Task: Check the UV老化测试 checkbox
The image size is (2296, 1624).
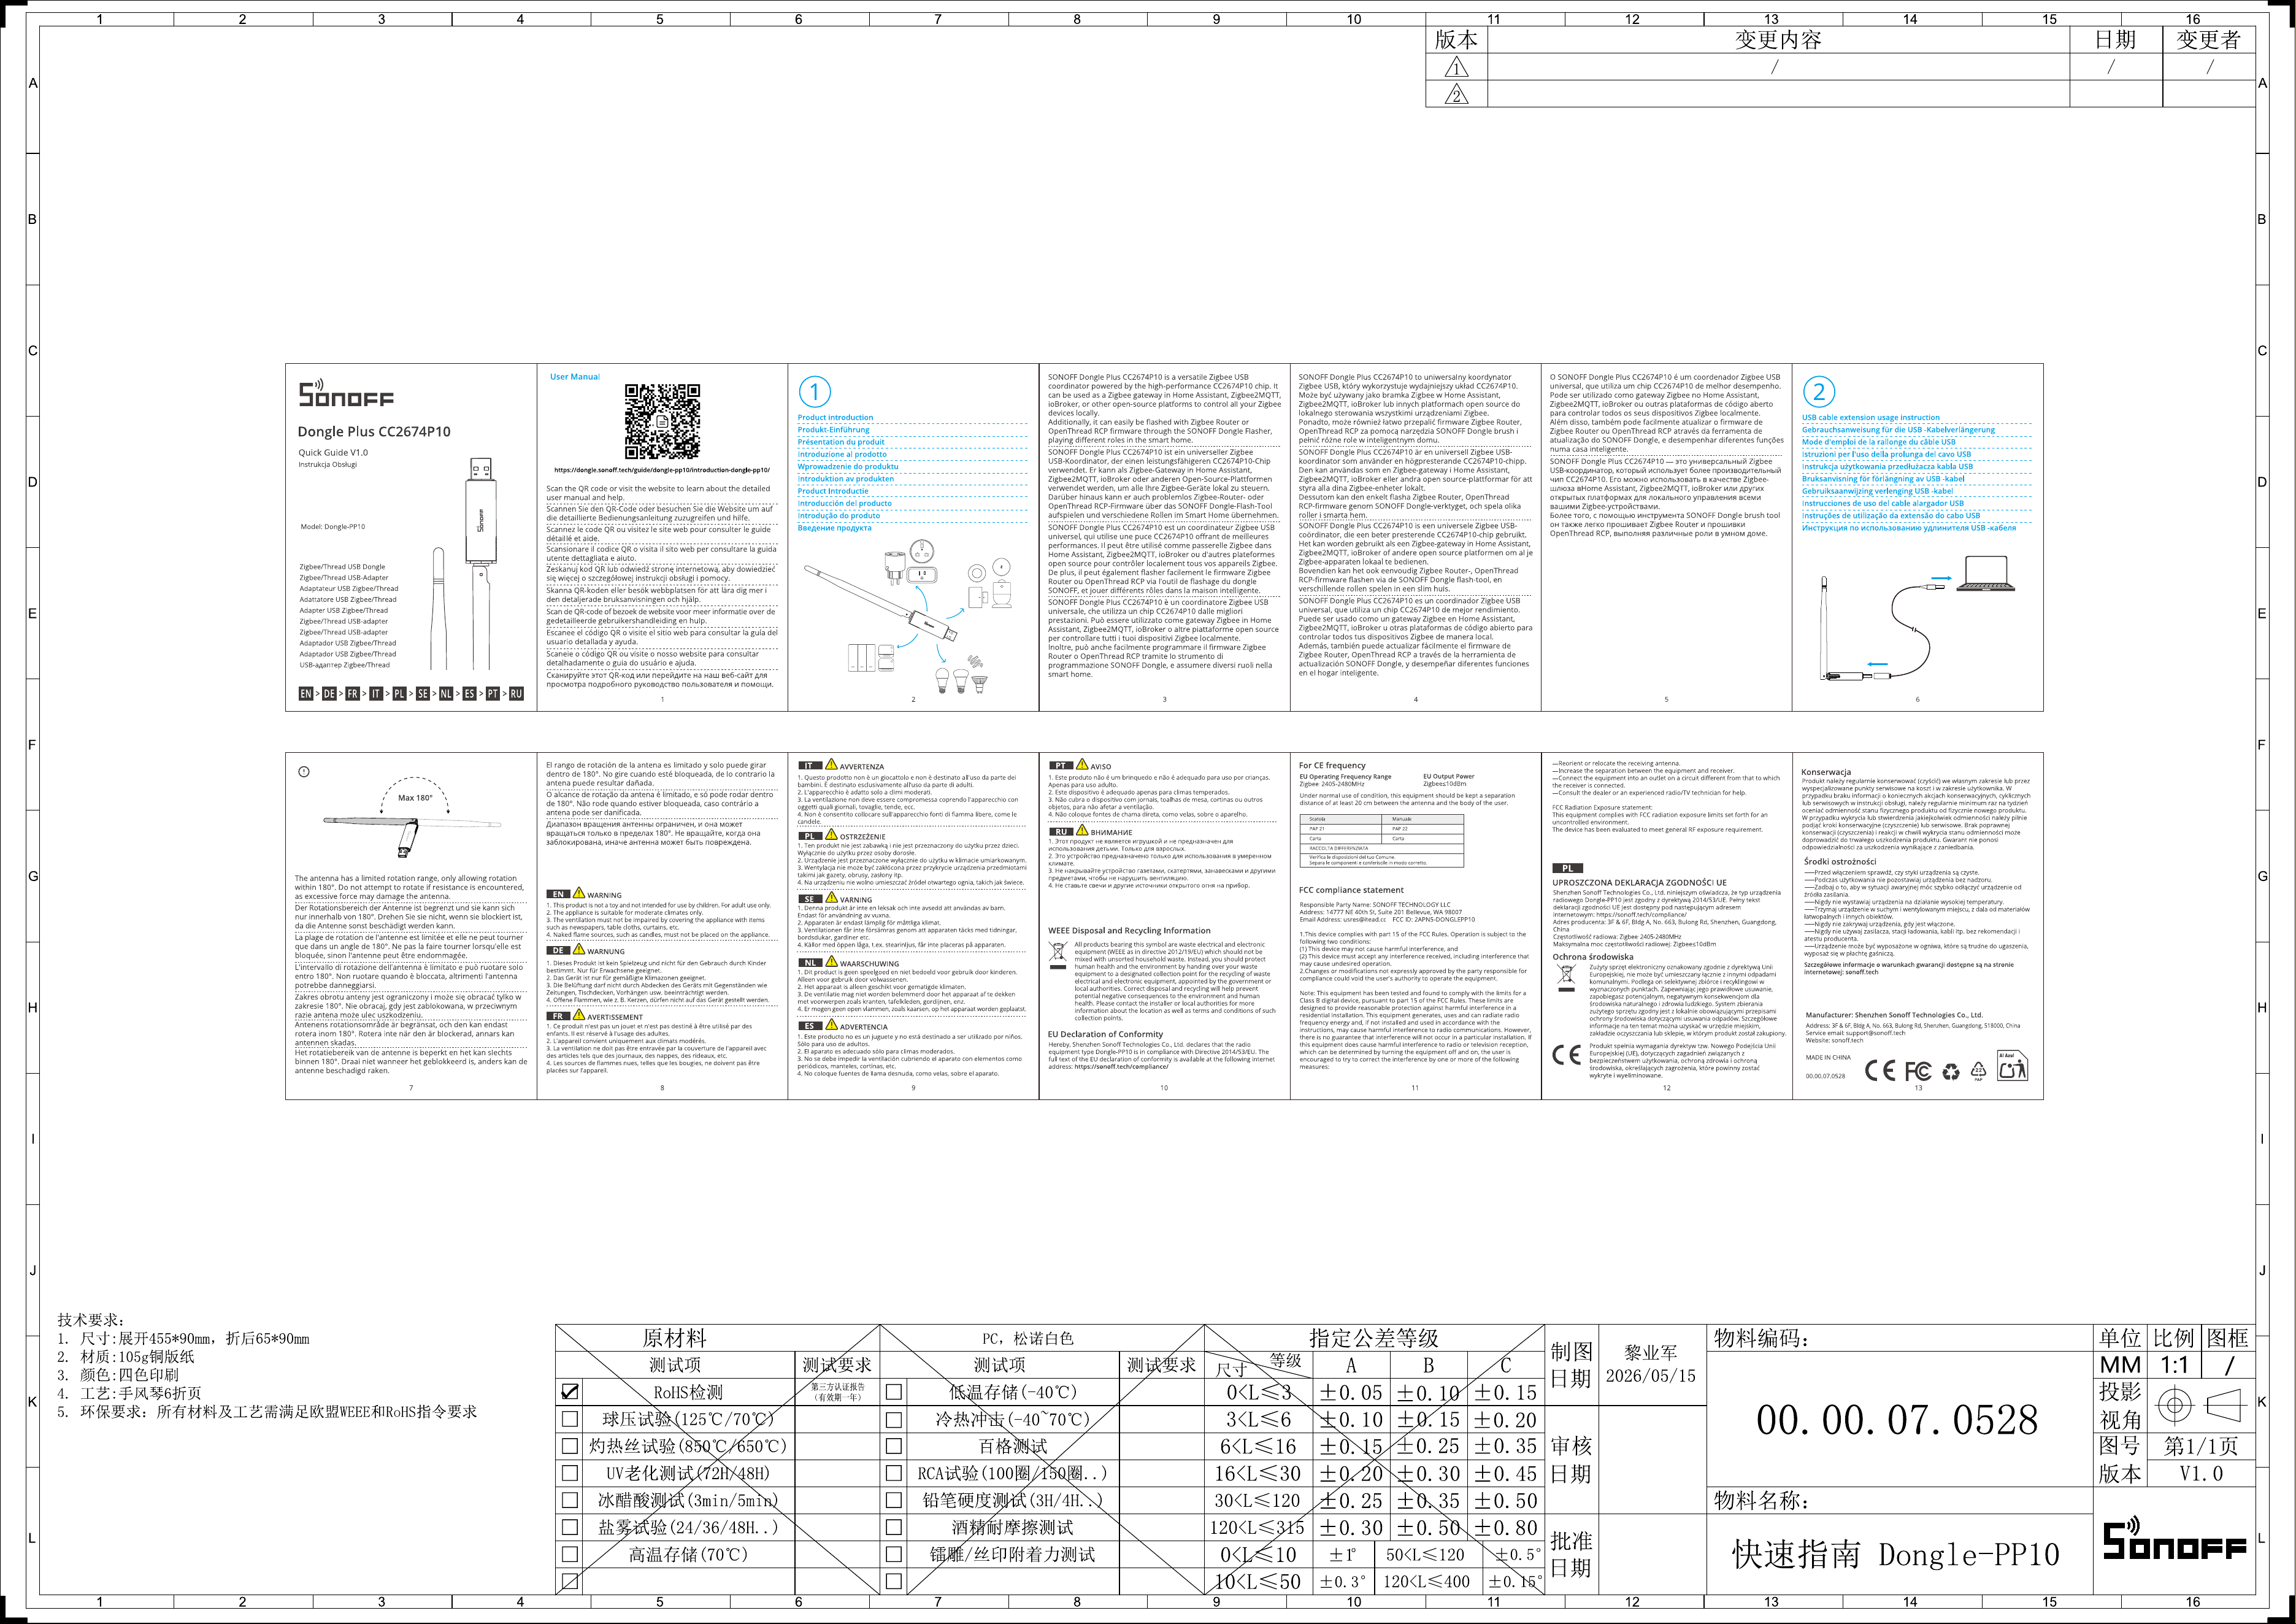Action: pyautogui.click(x=570, y=1472)
